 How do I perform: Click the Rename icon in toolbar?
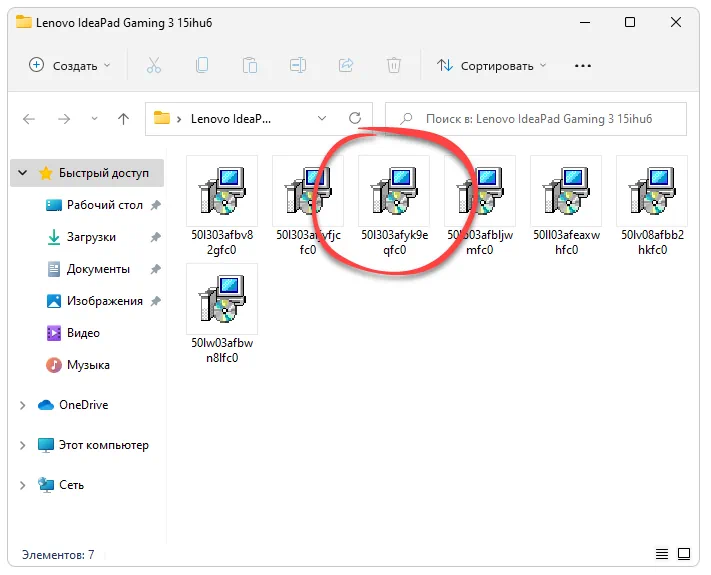(298, 65)
